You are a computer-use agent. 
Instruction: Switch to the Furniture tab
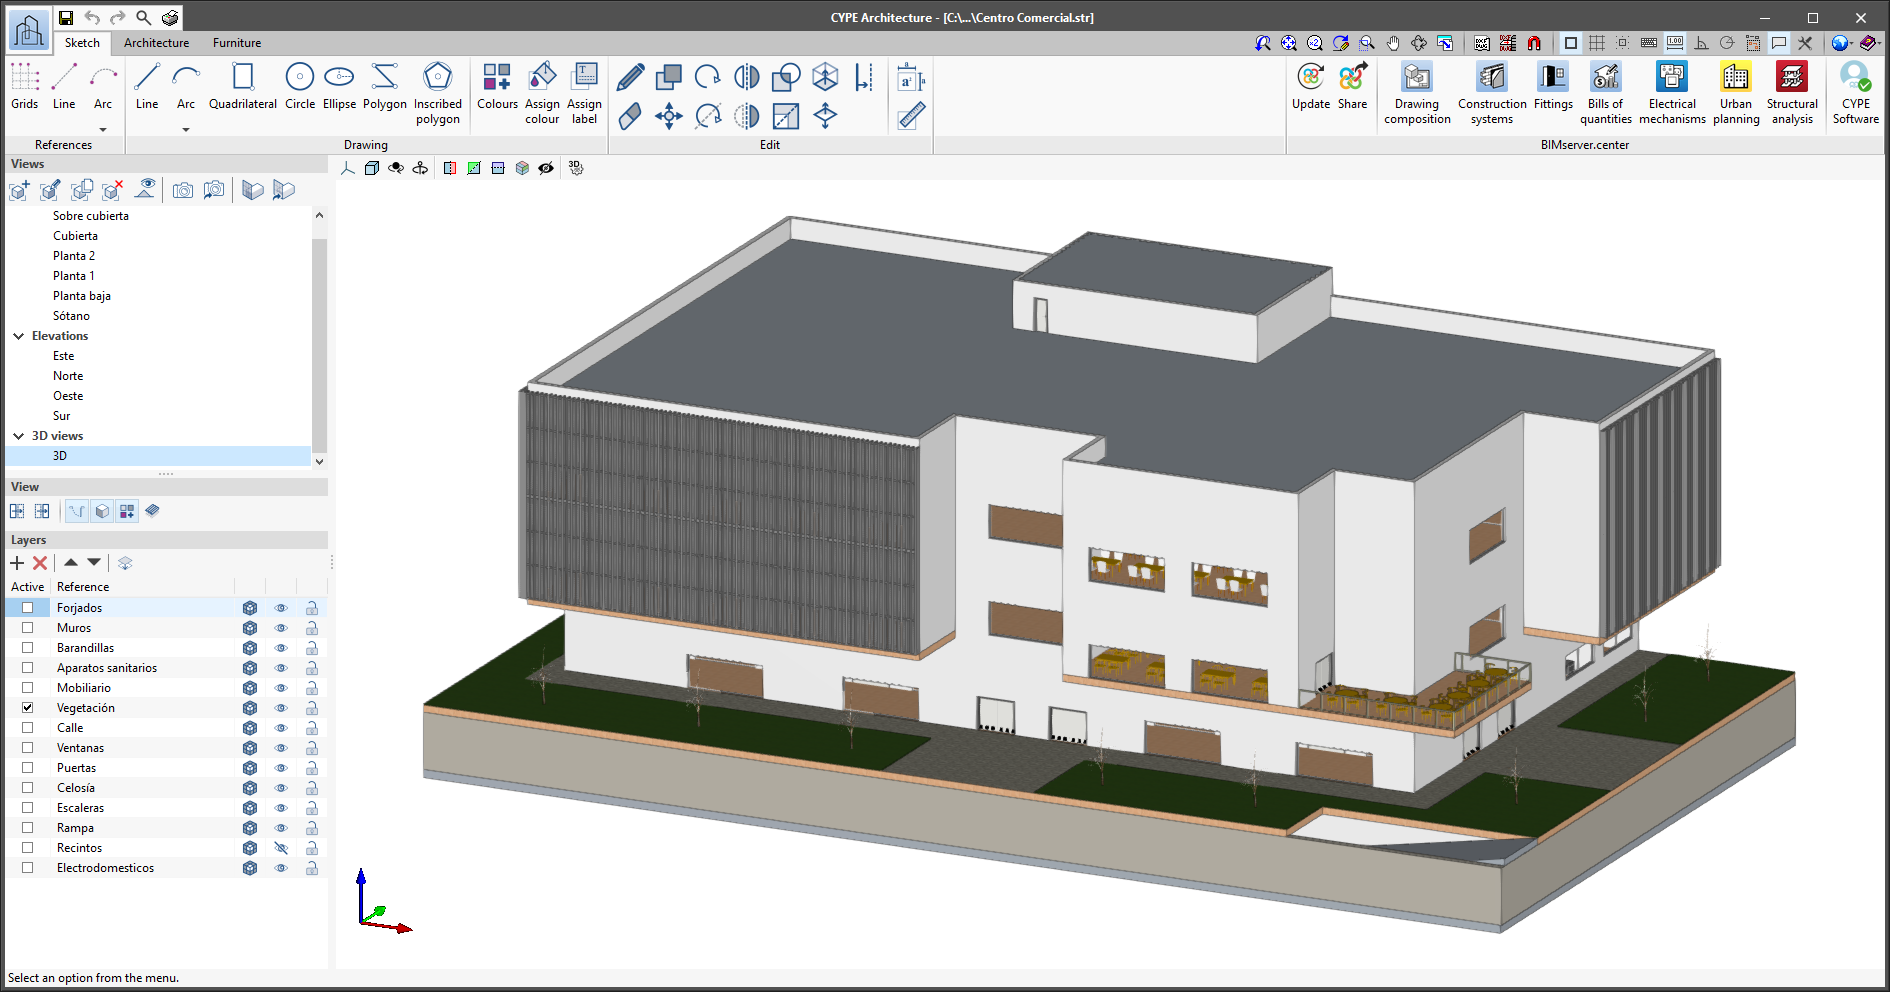pyautogui.click(x=237, y=43)
